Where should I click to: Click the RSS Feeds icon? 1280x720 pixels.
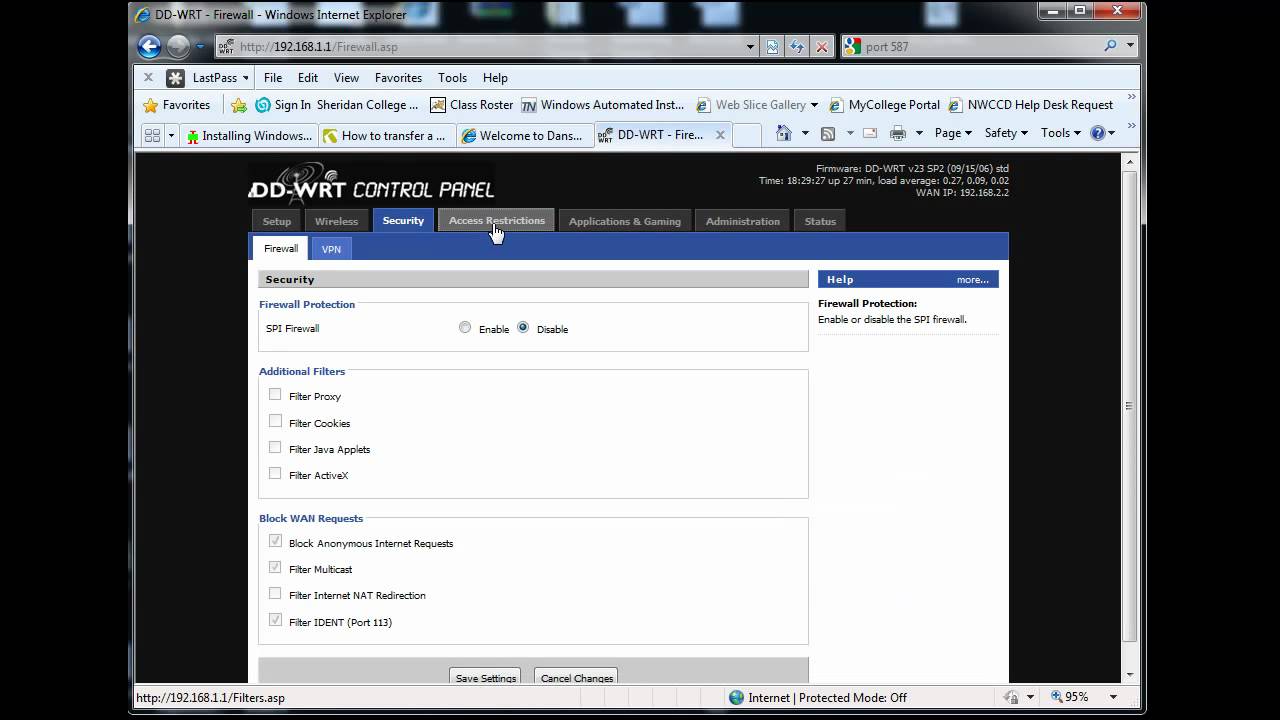tap(828, 133)
